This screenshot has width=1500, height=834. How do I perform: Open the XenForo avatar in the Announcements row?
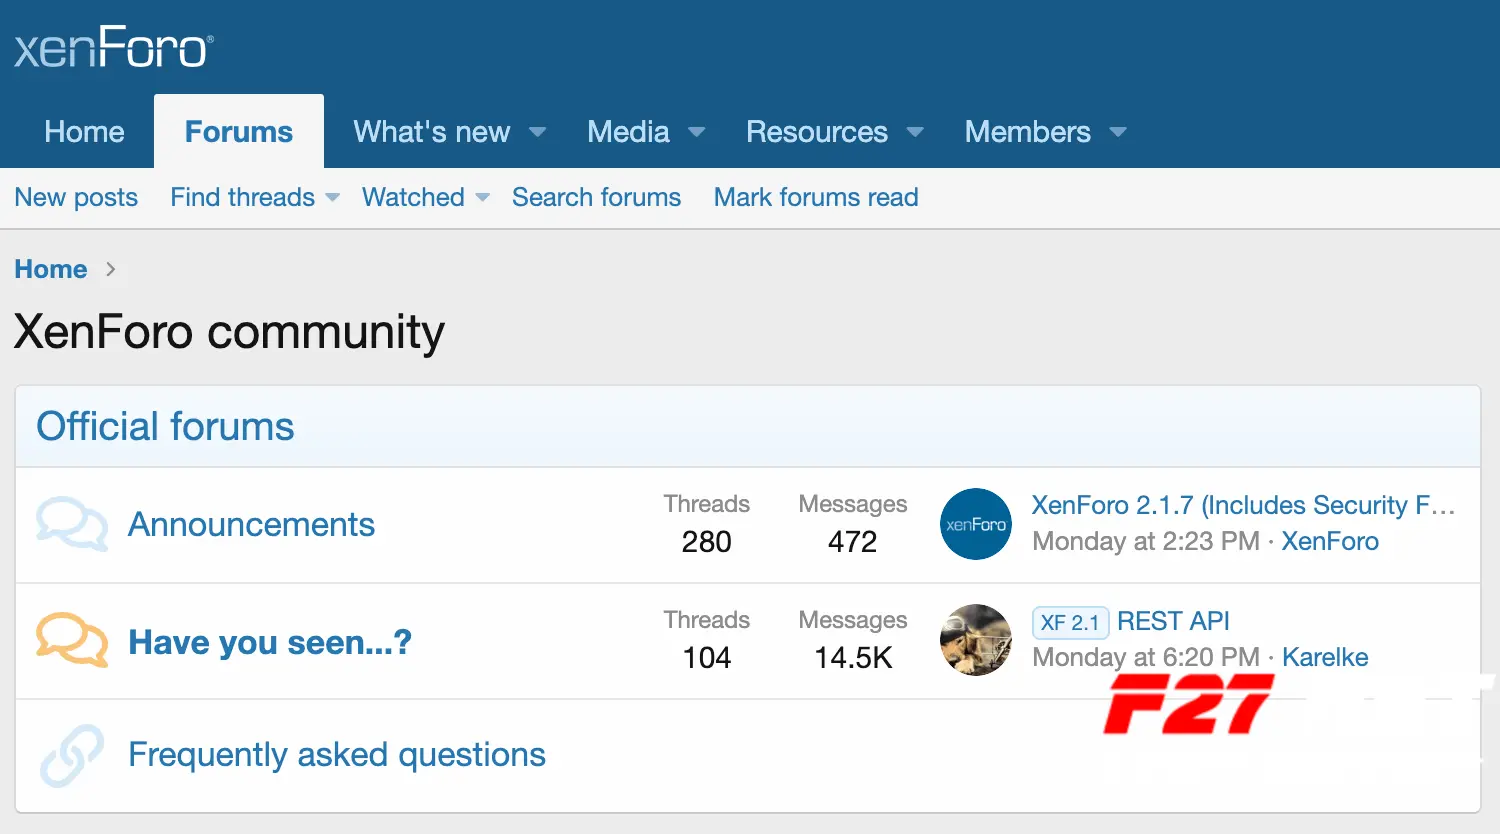976,524
